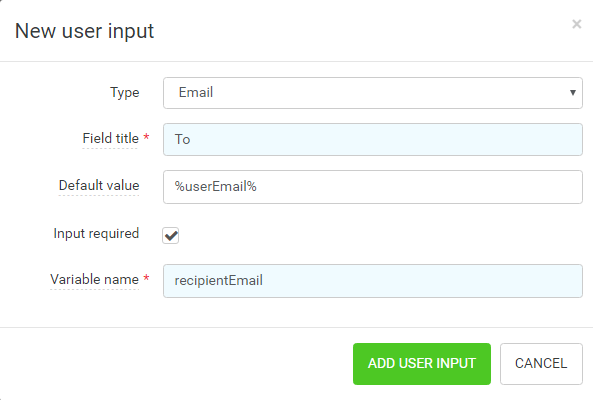Click the Type dropdown arrow
Image resolution: width=593 pixels, height=400 pixels.
pos(573,93)
